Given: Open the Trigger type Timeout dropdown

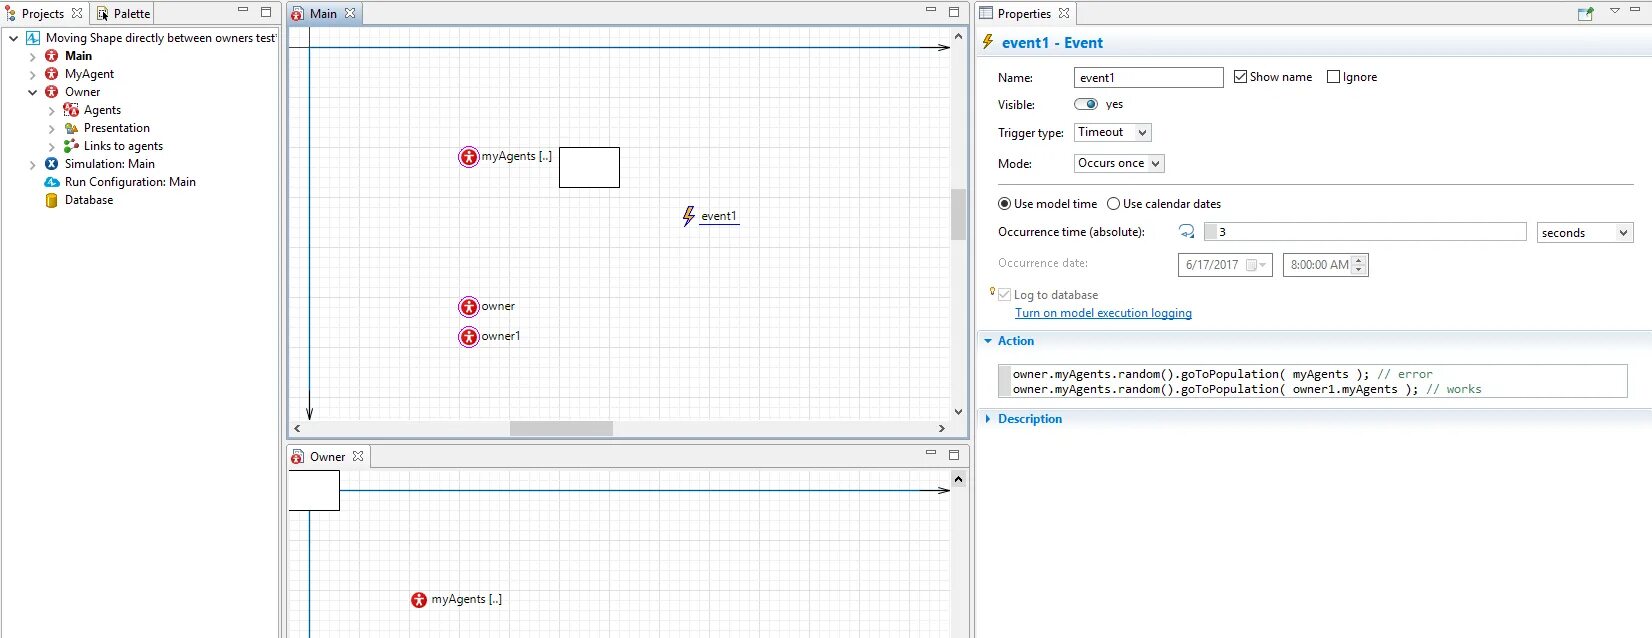Looking at the screenshot, I should (1112, 132).
